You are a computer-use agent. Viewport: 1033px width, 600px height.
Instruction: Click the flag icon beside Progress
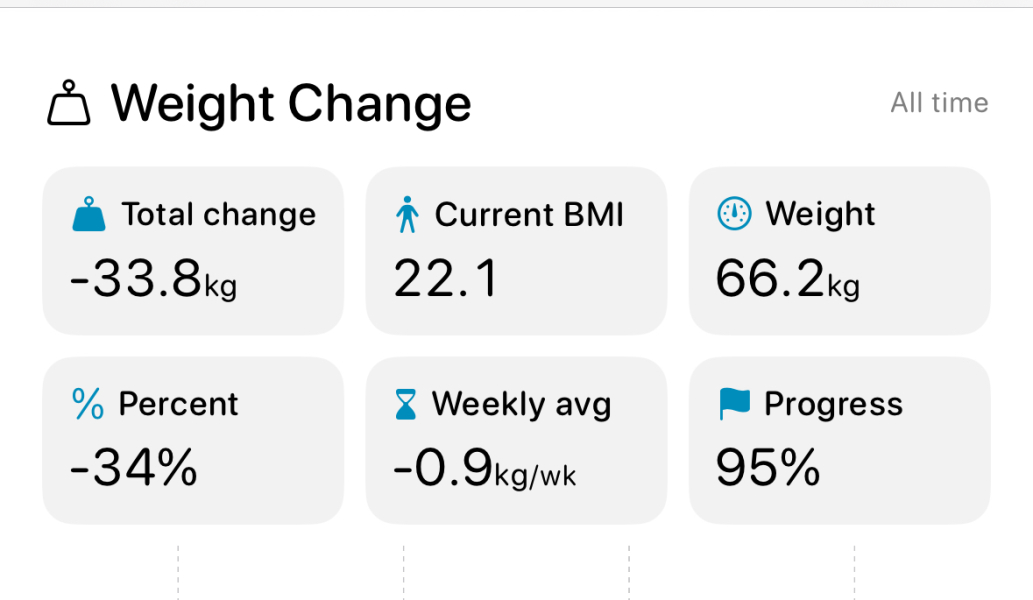tap(734, 404)
